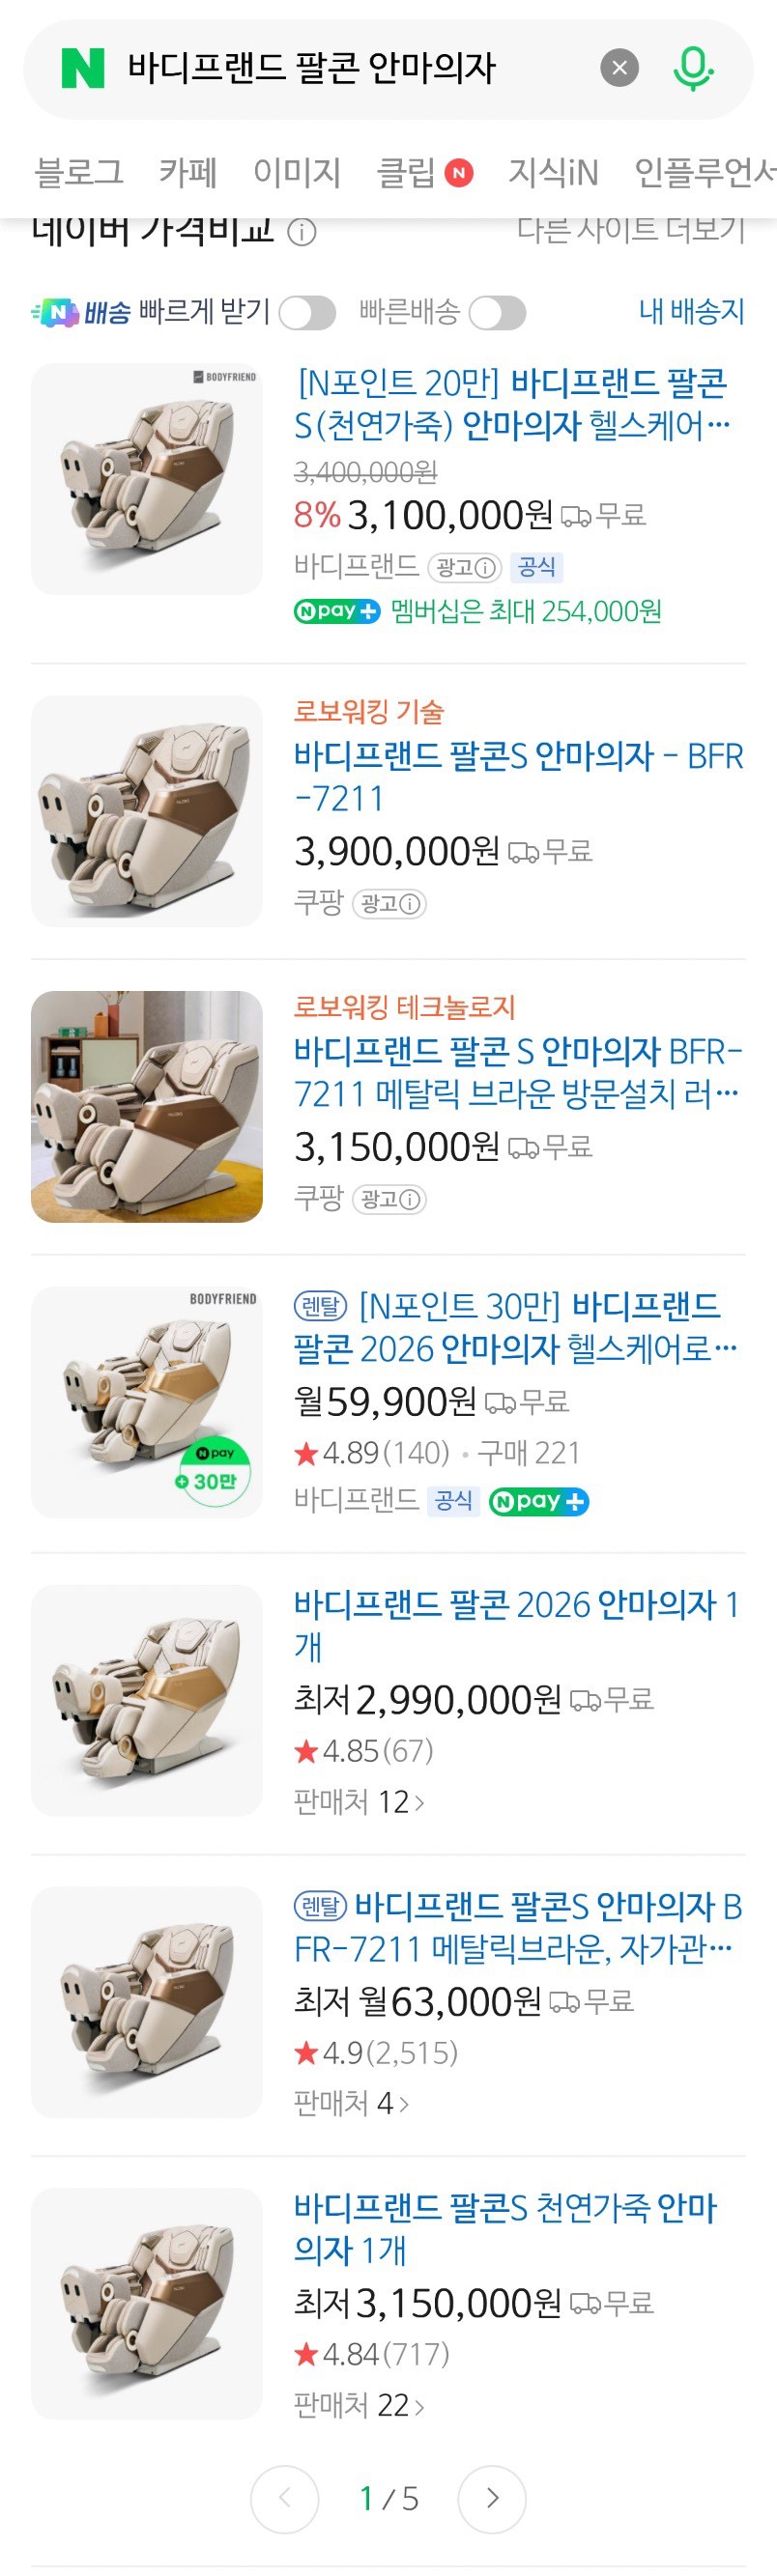Image resolution: width=777 pixels, height=2576 pixels.
Task: Tap the microphone voice search icon
Action: coord(697,68)
